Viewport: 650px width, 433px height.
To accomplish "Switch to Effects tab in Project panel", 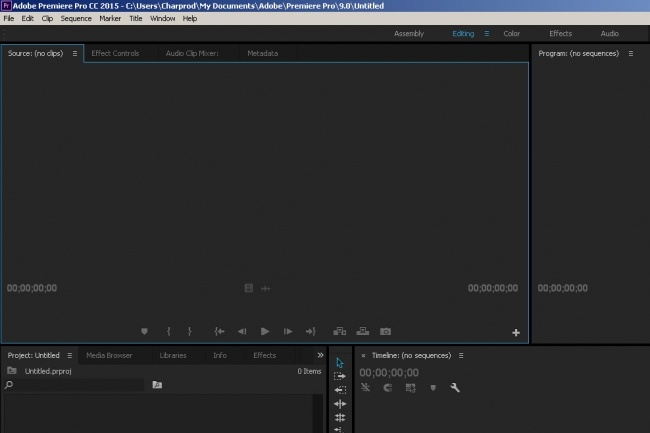I will pyautogui.click(x=264, y=356).
